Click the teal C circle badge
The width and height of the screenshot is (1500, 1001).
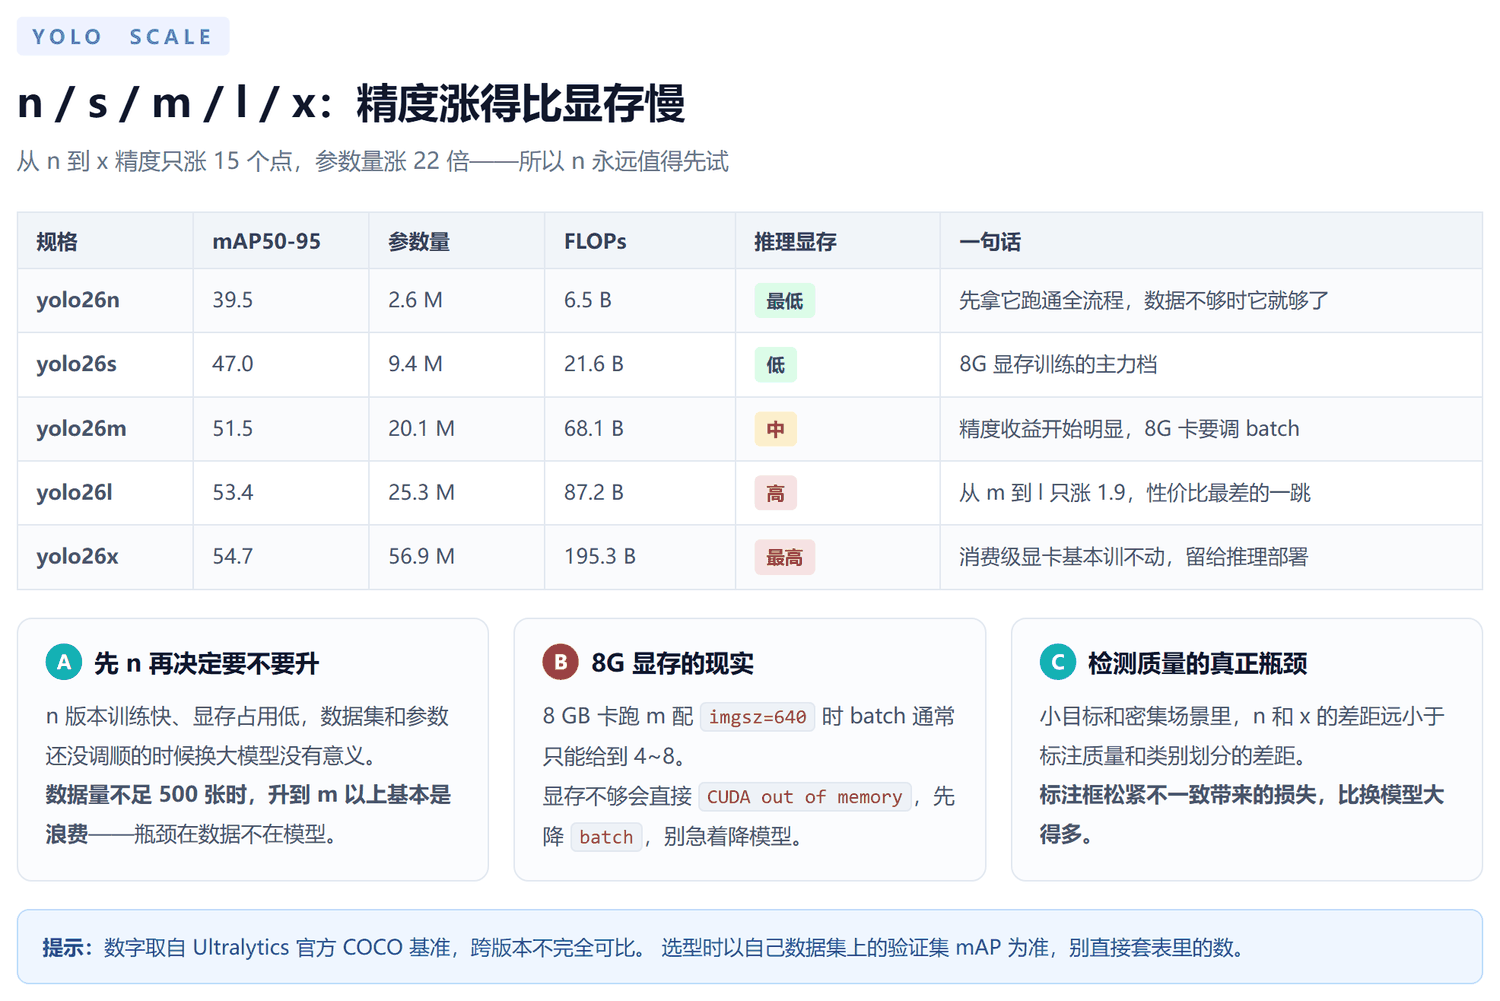click(1057, 662)
